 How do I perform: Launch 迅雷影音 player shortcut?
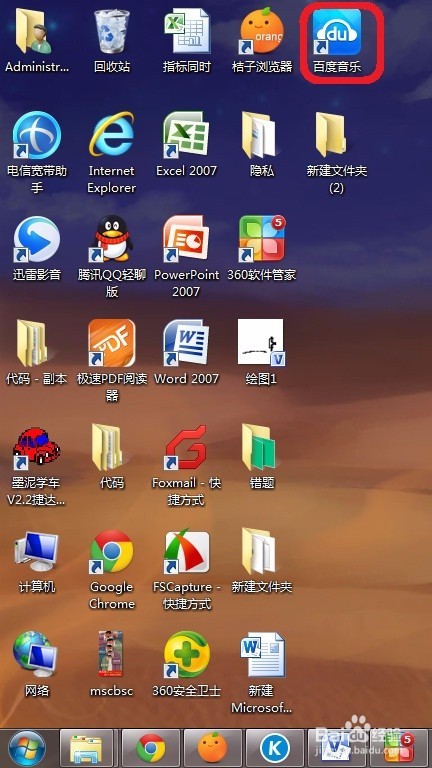click(37, 240)
